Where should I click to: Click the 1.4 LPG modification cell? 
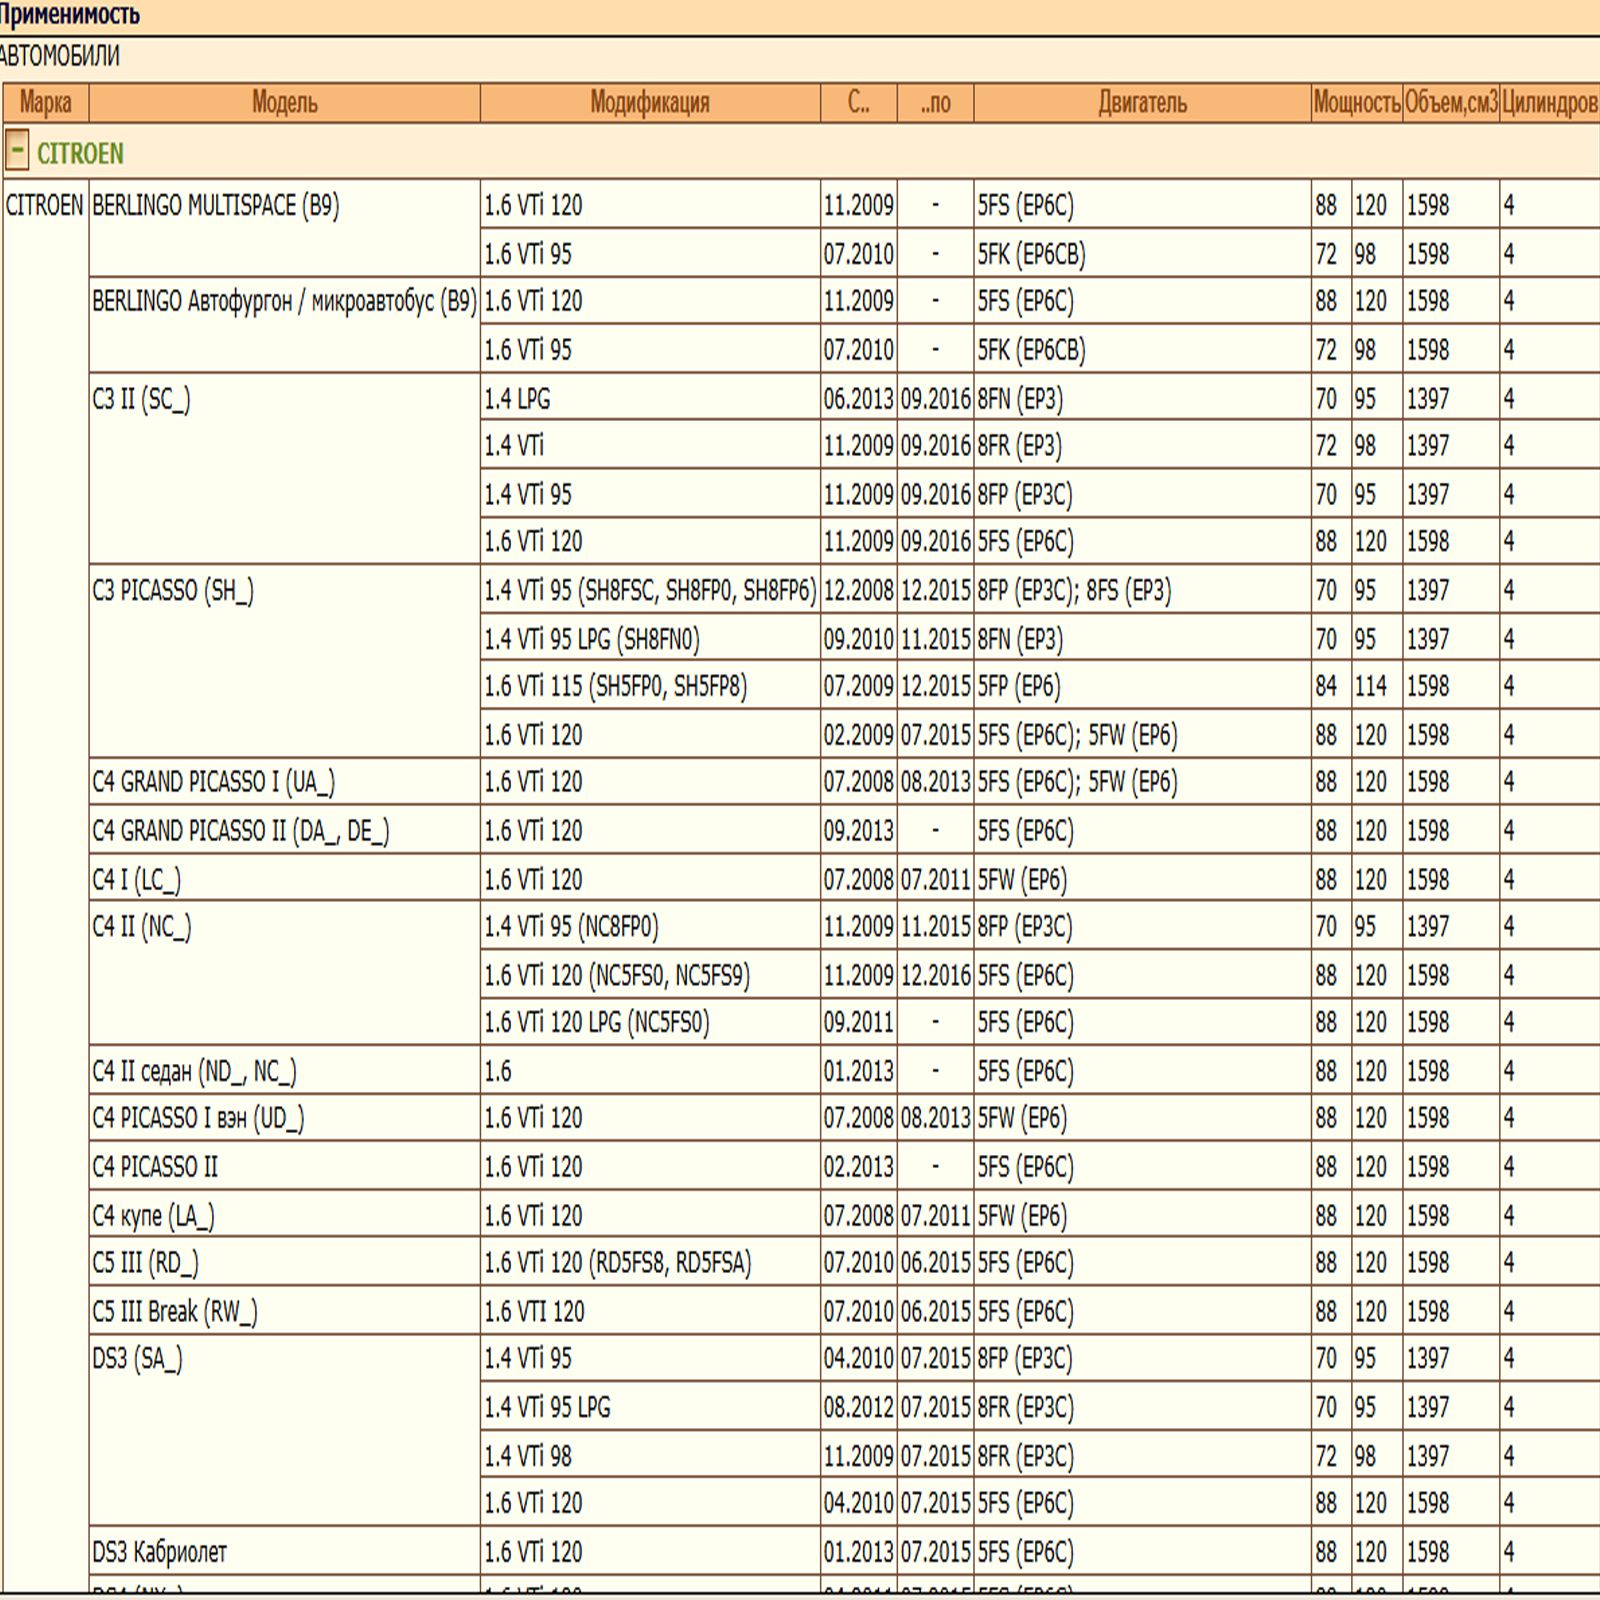click(517, 399)
